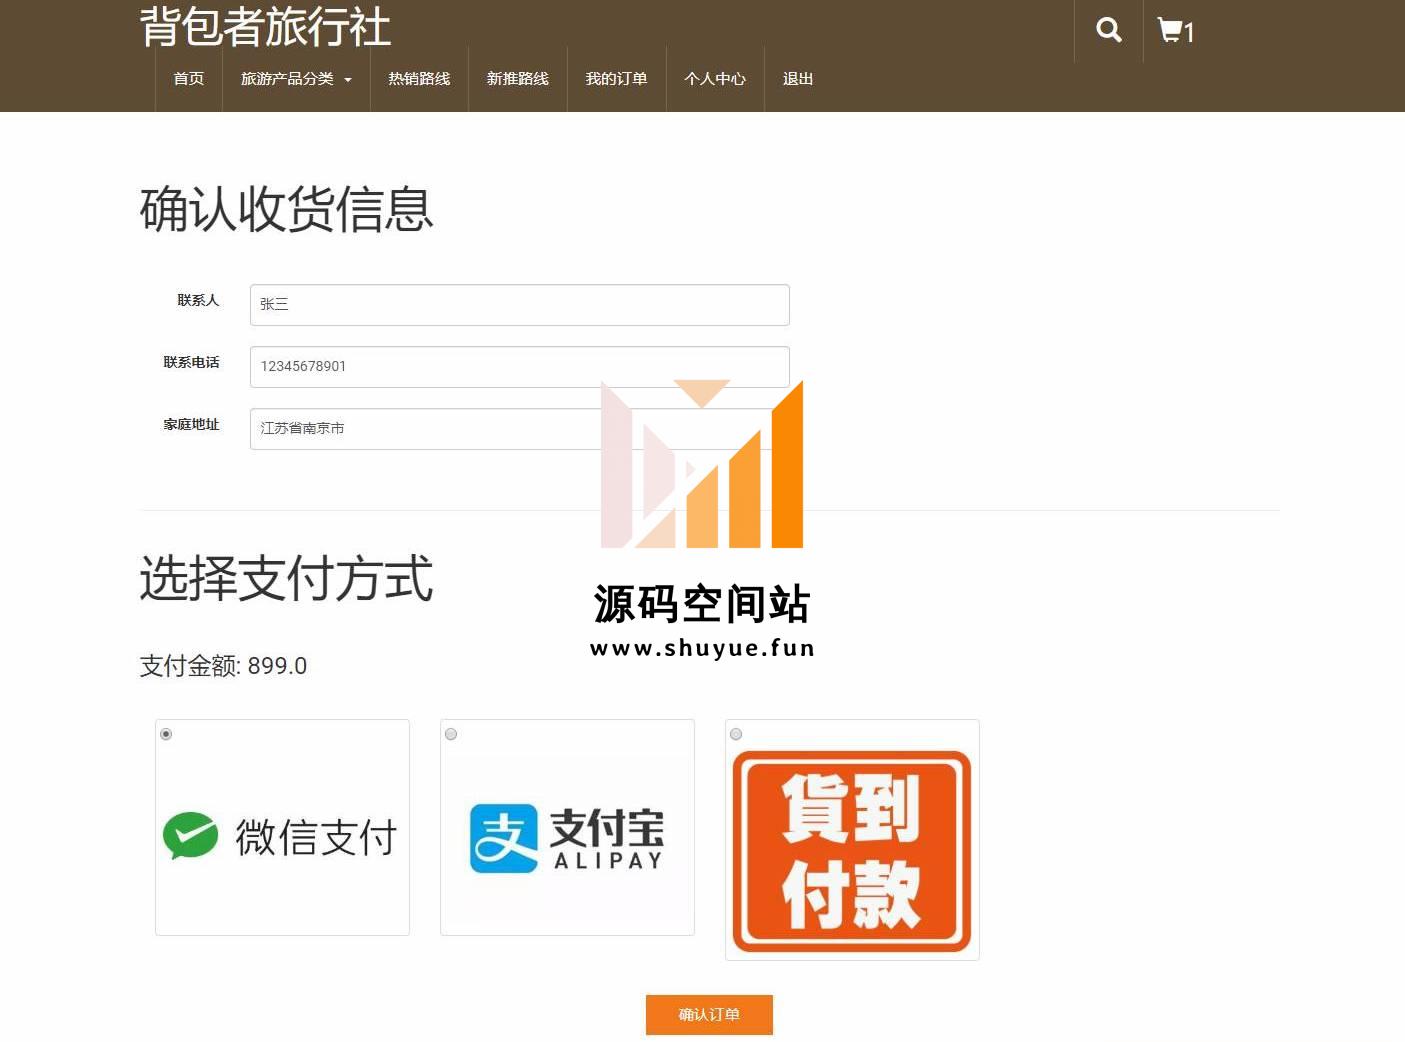
Task: Click the 貨到付款 orange image
Action: (852, 851)
